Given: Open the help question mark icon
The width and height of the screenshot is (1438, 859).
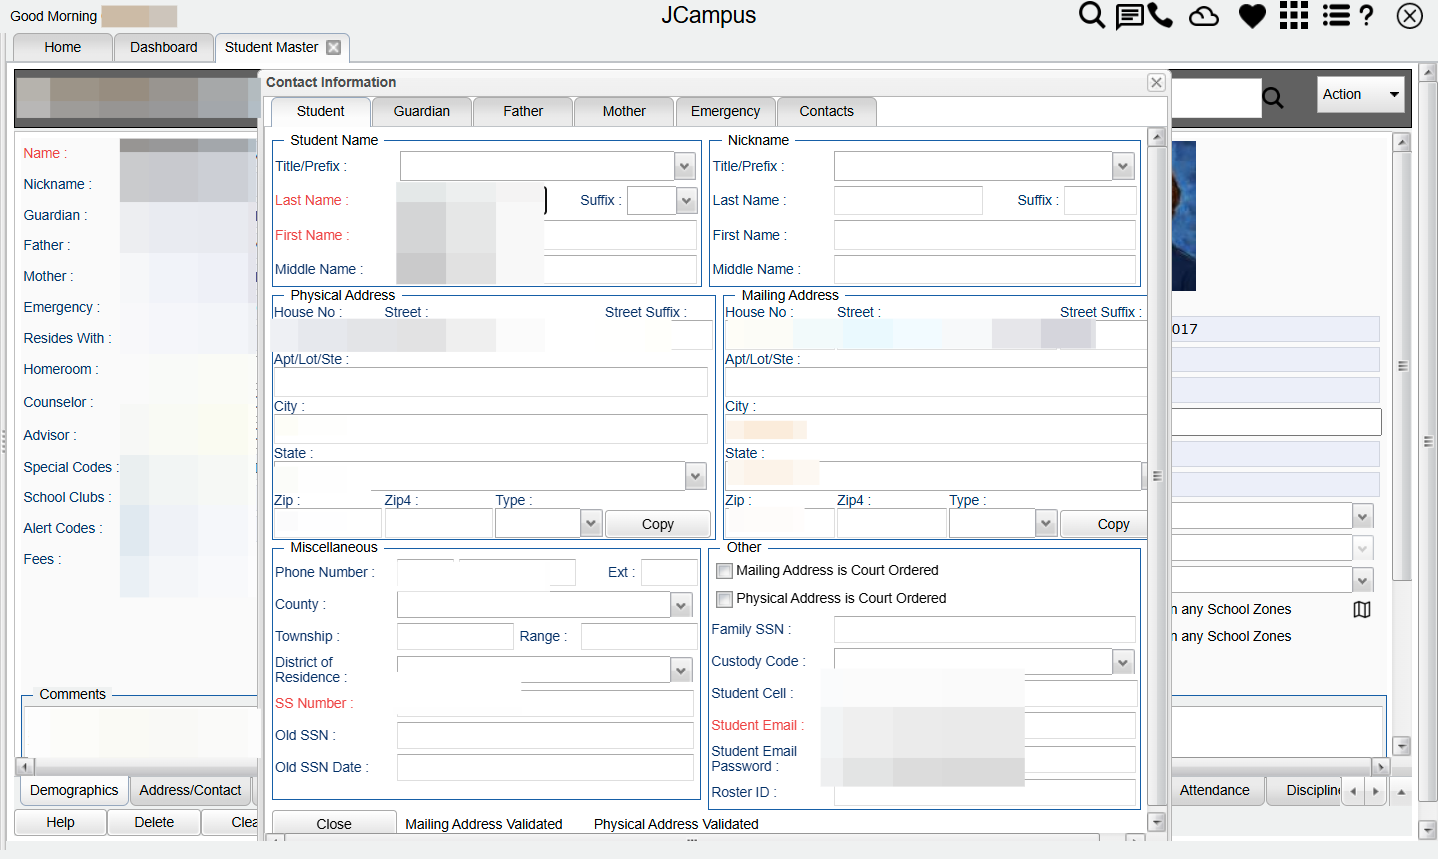Looking at the screenshot, I should click(x=1367, y=15).
